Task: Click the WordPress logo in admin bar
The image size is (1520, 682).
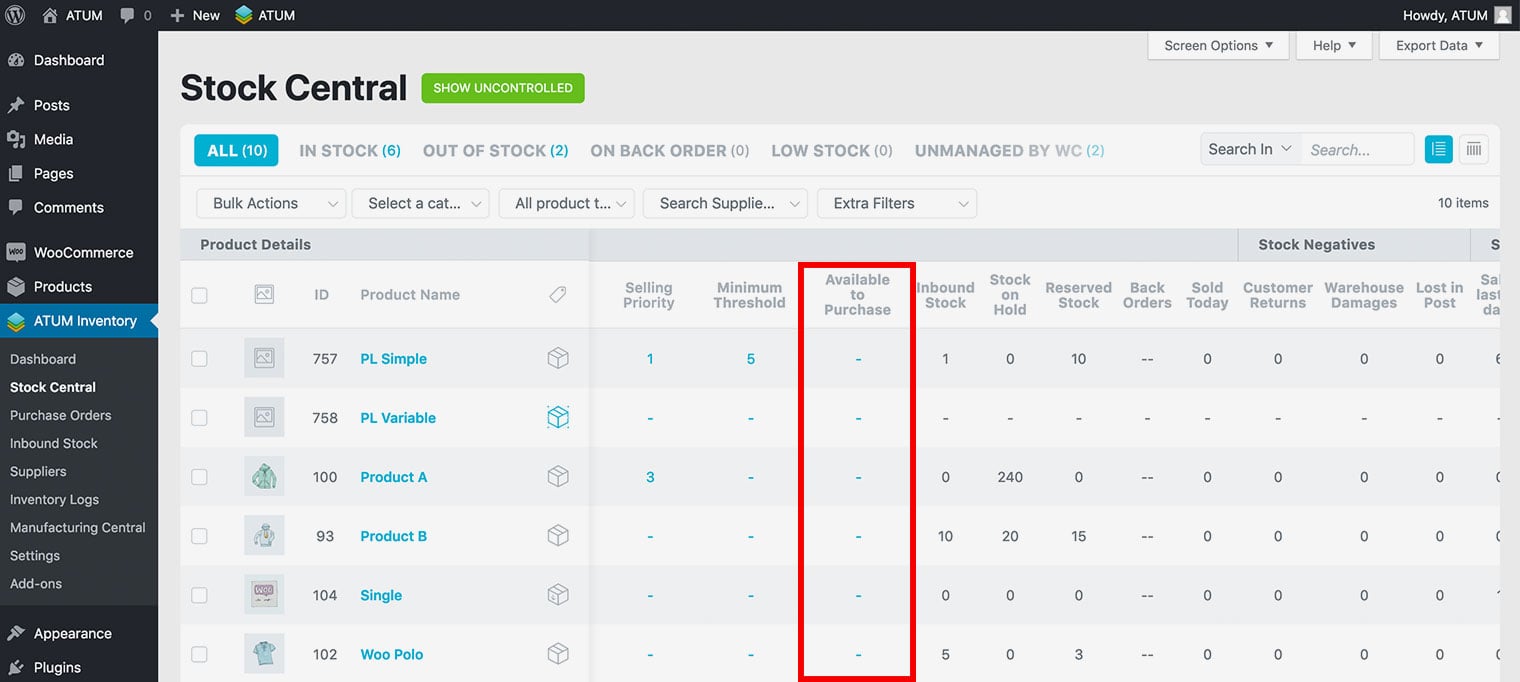Action: (15, 15)
